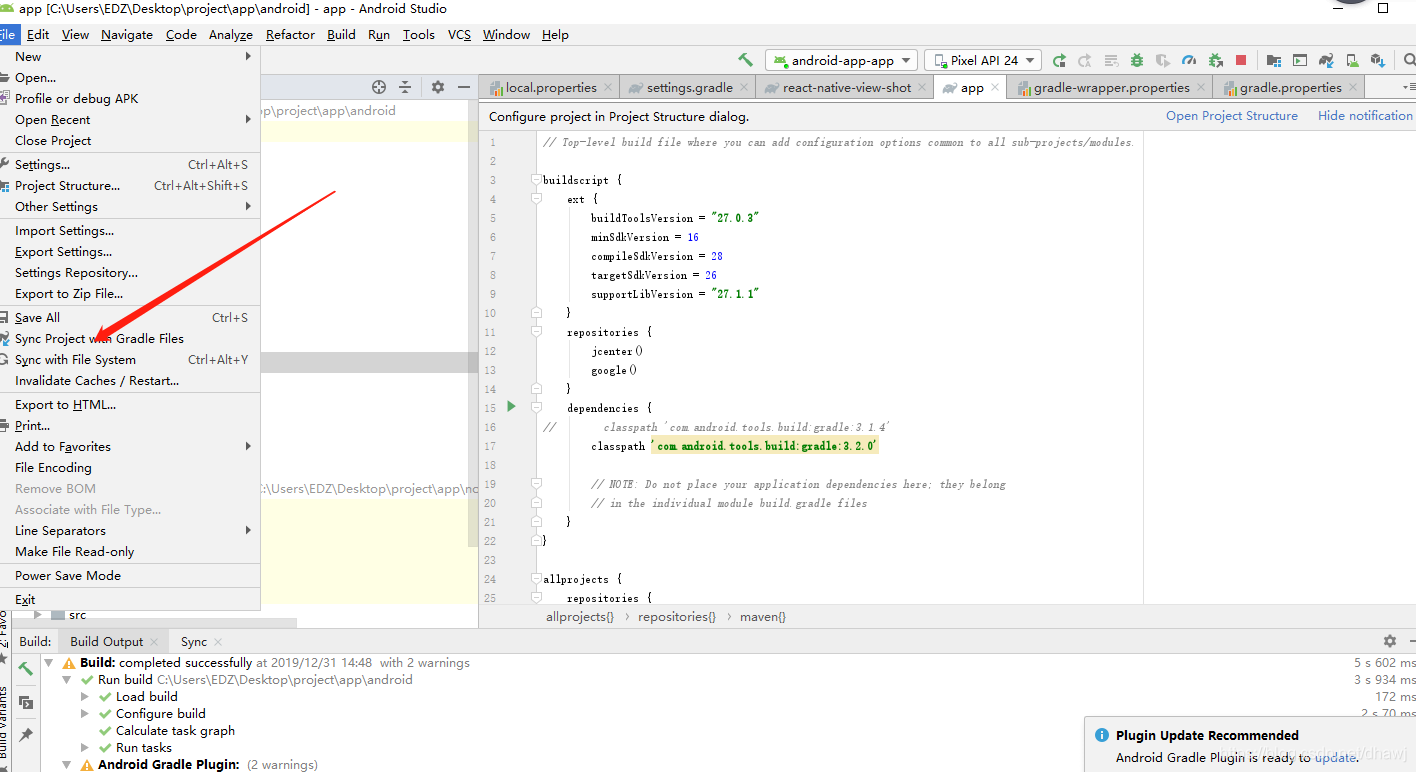Close the local.properties tab
Screen dimensions: 1416x772
click(x=608, y=87)
